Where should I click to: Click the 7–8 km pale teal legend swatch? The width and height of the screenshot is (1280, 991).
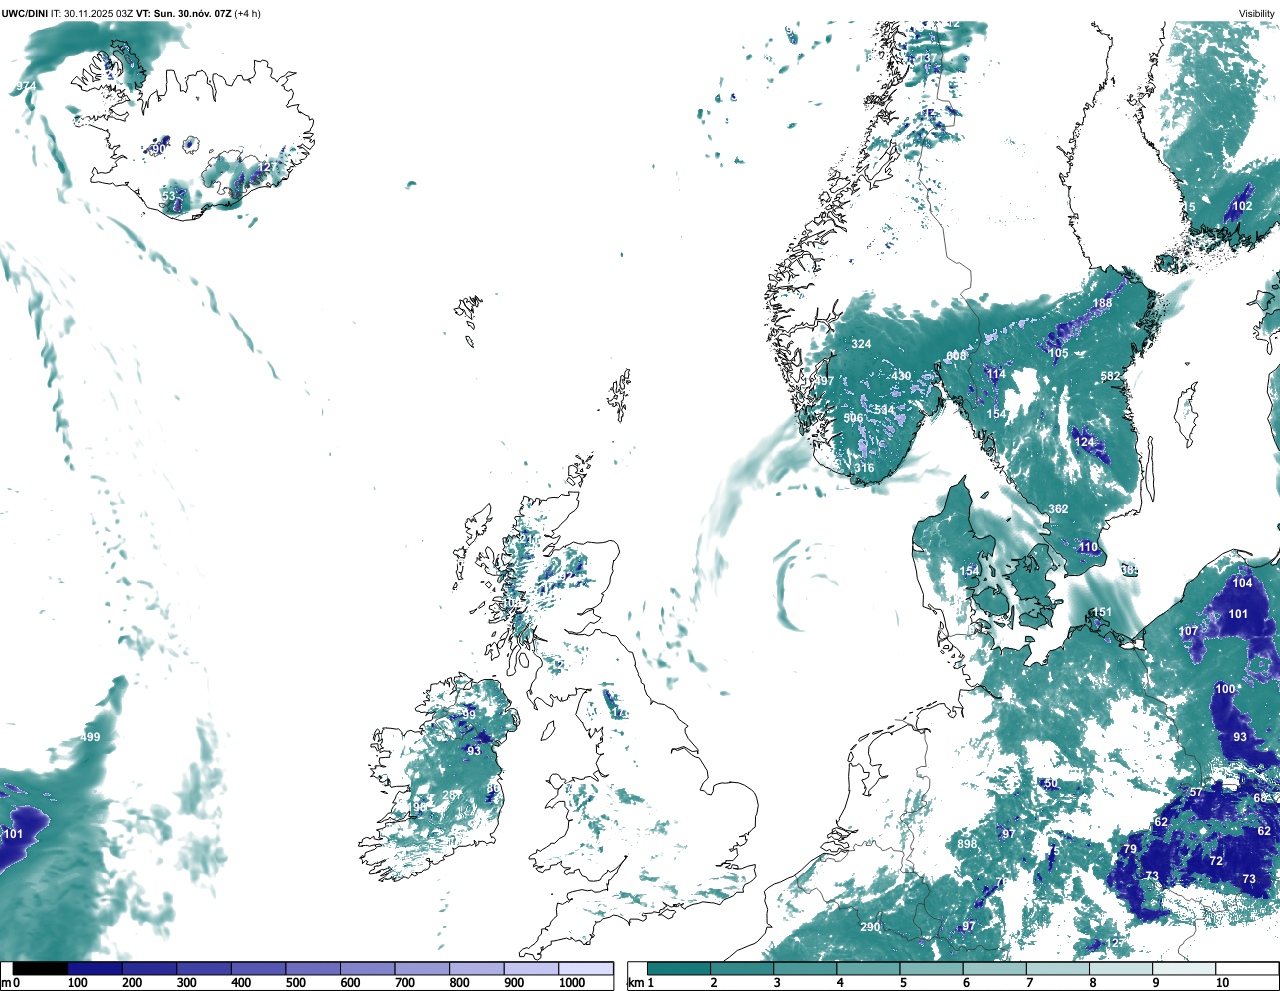point(1058,968)
